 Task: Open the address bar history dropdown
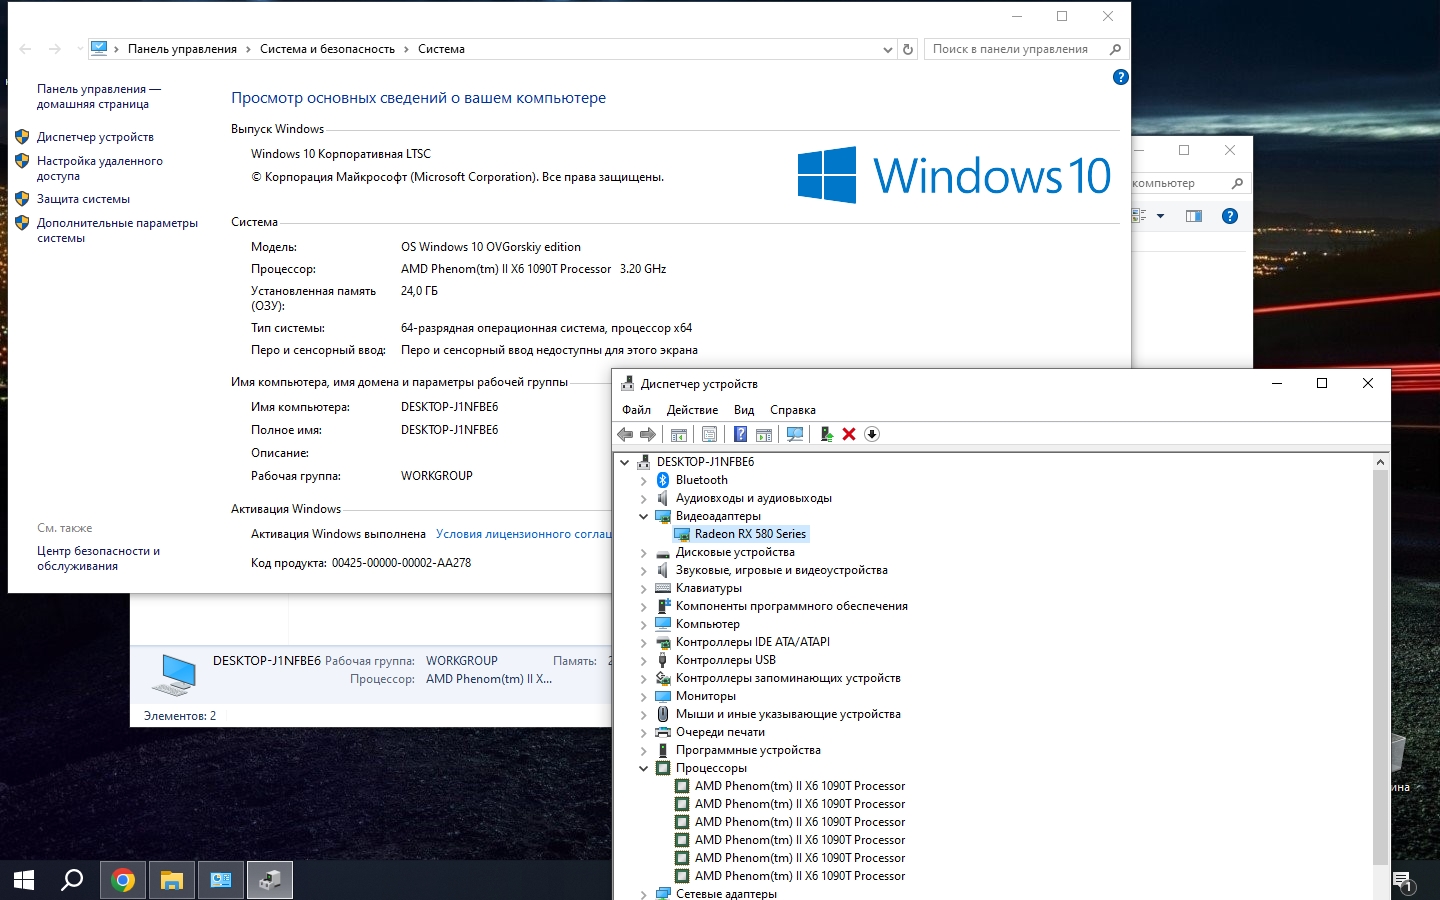tap(887, 49)
